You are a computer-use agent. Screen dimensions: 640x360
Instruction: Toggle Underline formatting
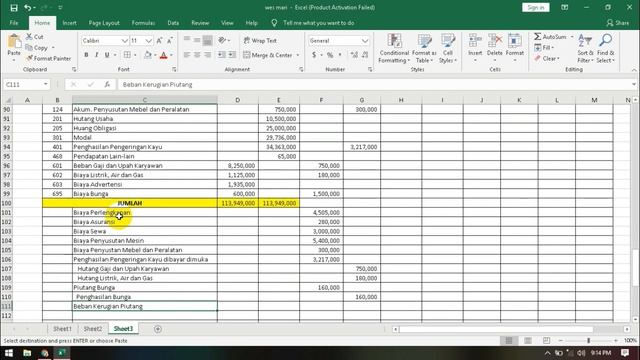point(107,55)
